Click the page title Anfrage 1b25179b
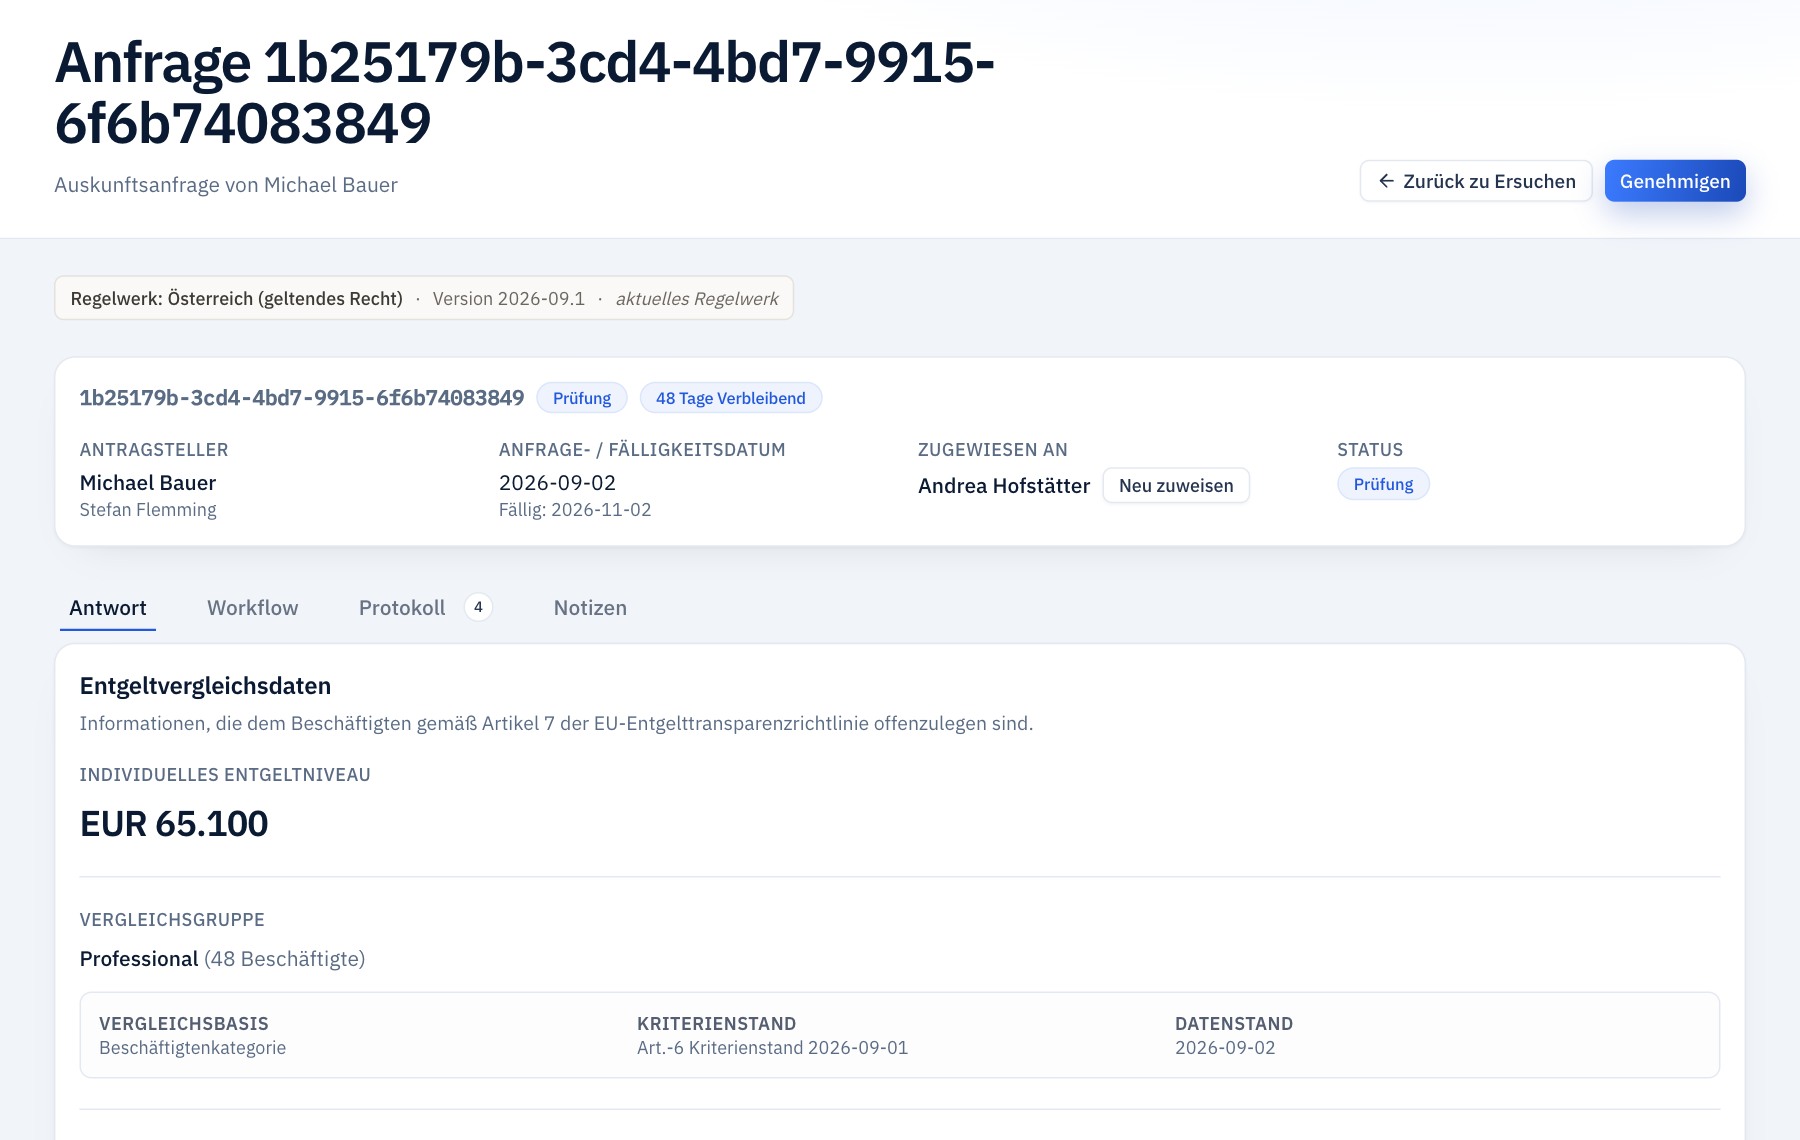 [x=524, y=92]
